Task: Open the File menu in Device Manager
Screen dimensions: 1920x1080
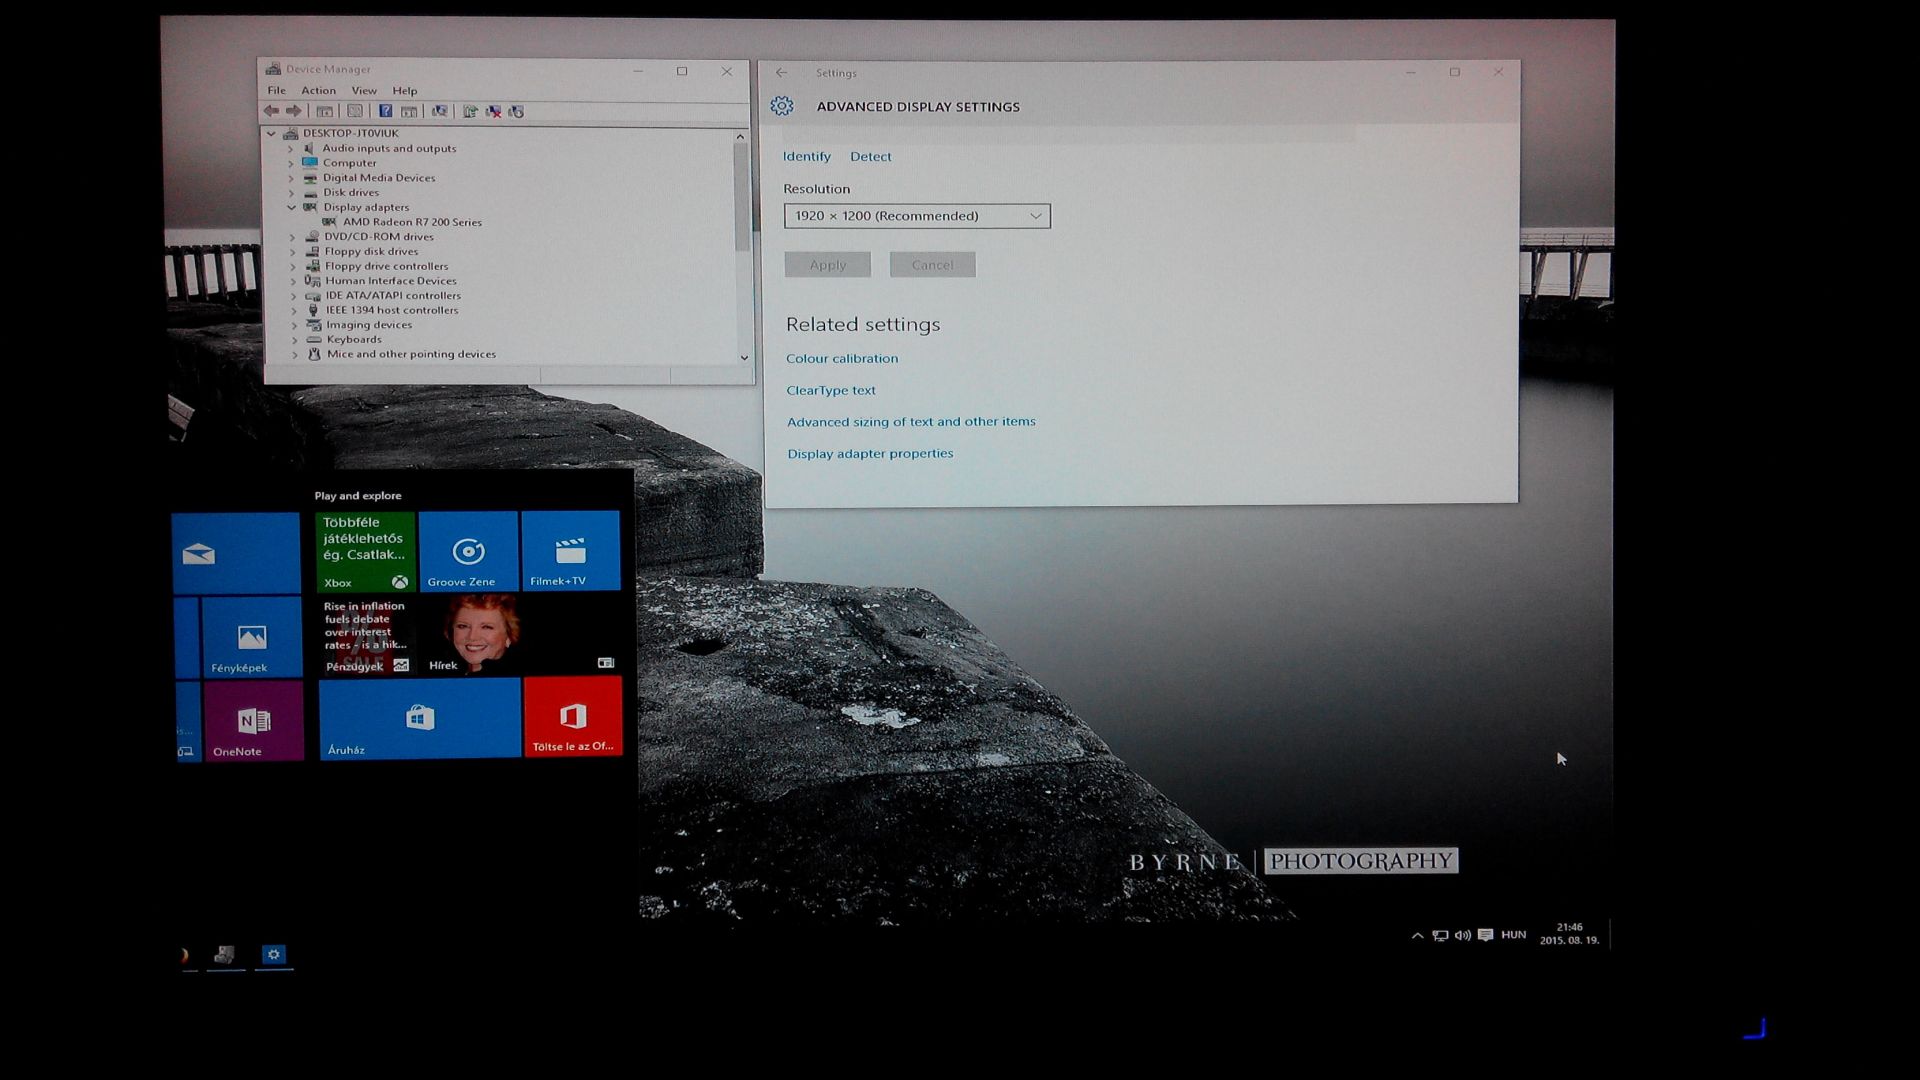Action: click(x=276, y=90)
